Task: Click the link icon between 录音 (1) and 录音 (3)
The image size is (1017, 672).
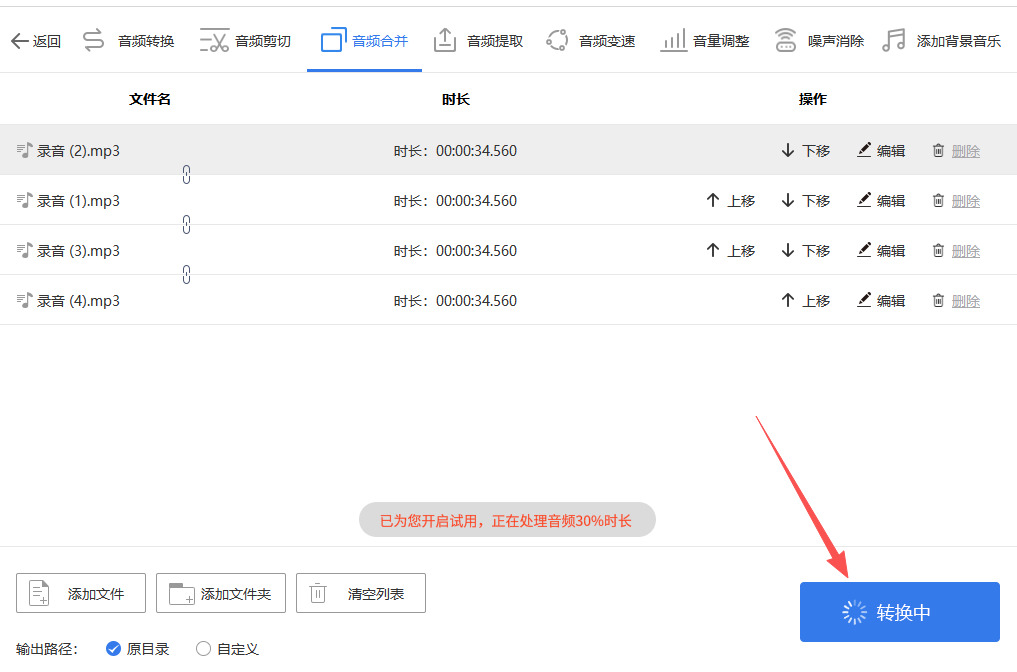Action: click(186, 224)
